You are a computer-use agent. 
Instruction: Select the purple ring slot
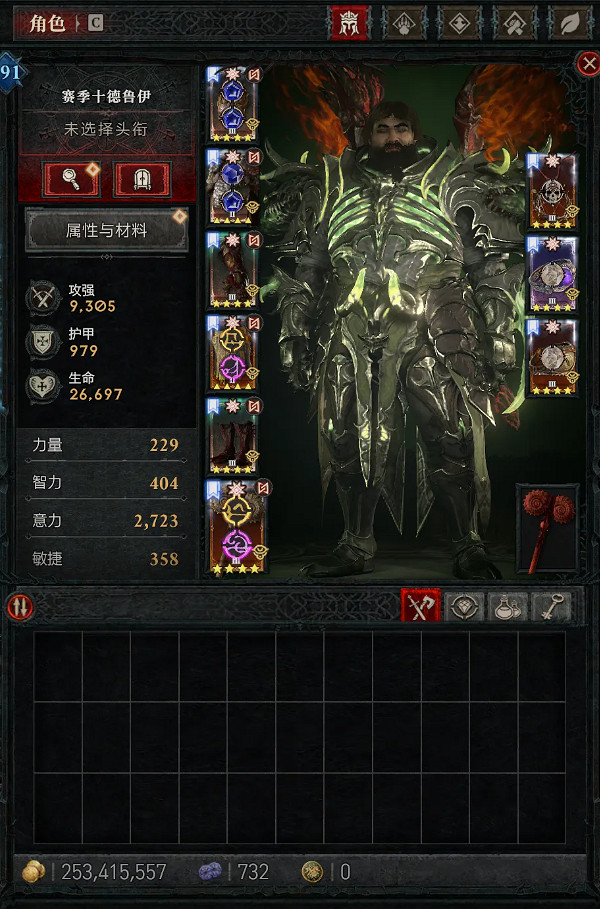[551, 274]
